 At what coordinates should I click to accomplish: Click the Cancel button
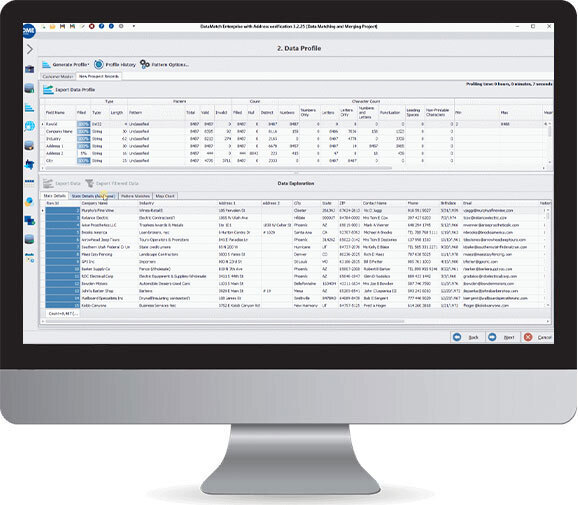coord(538,337)
